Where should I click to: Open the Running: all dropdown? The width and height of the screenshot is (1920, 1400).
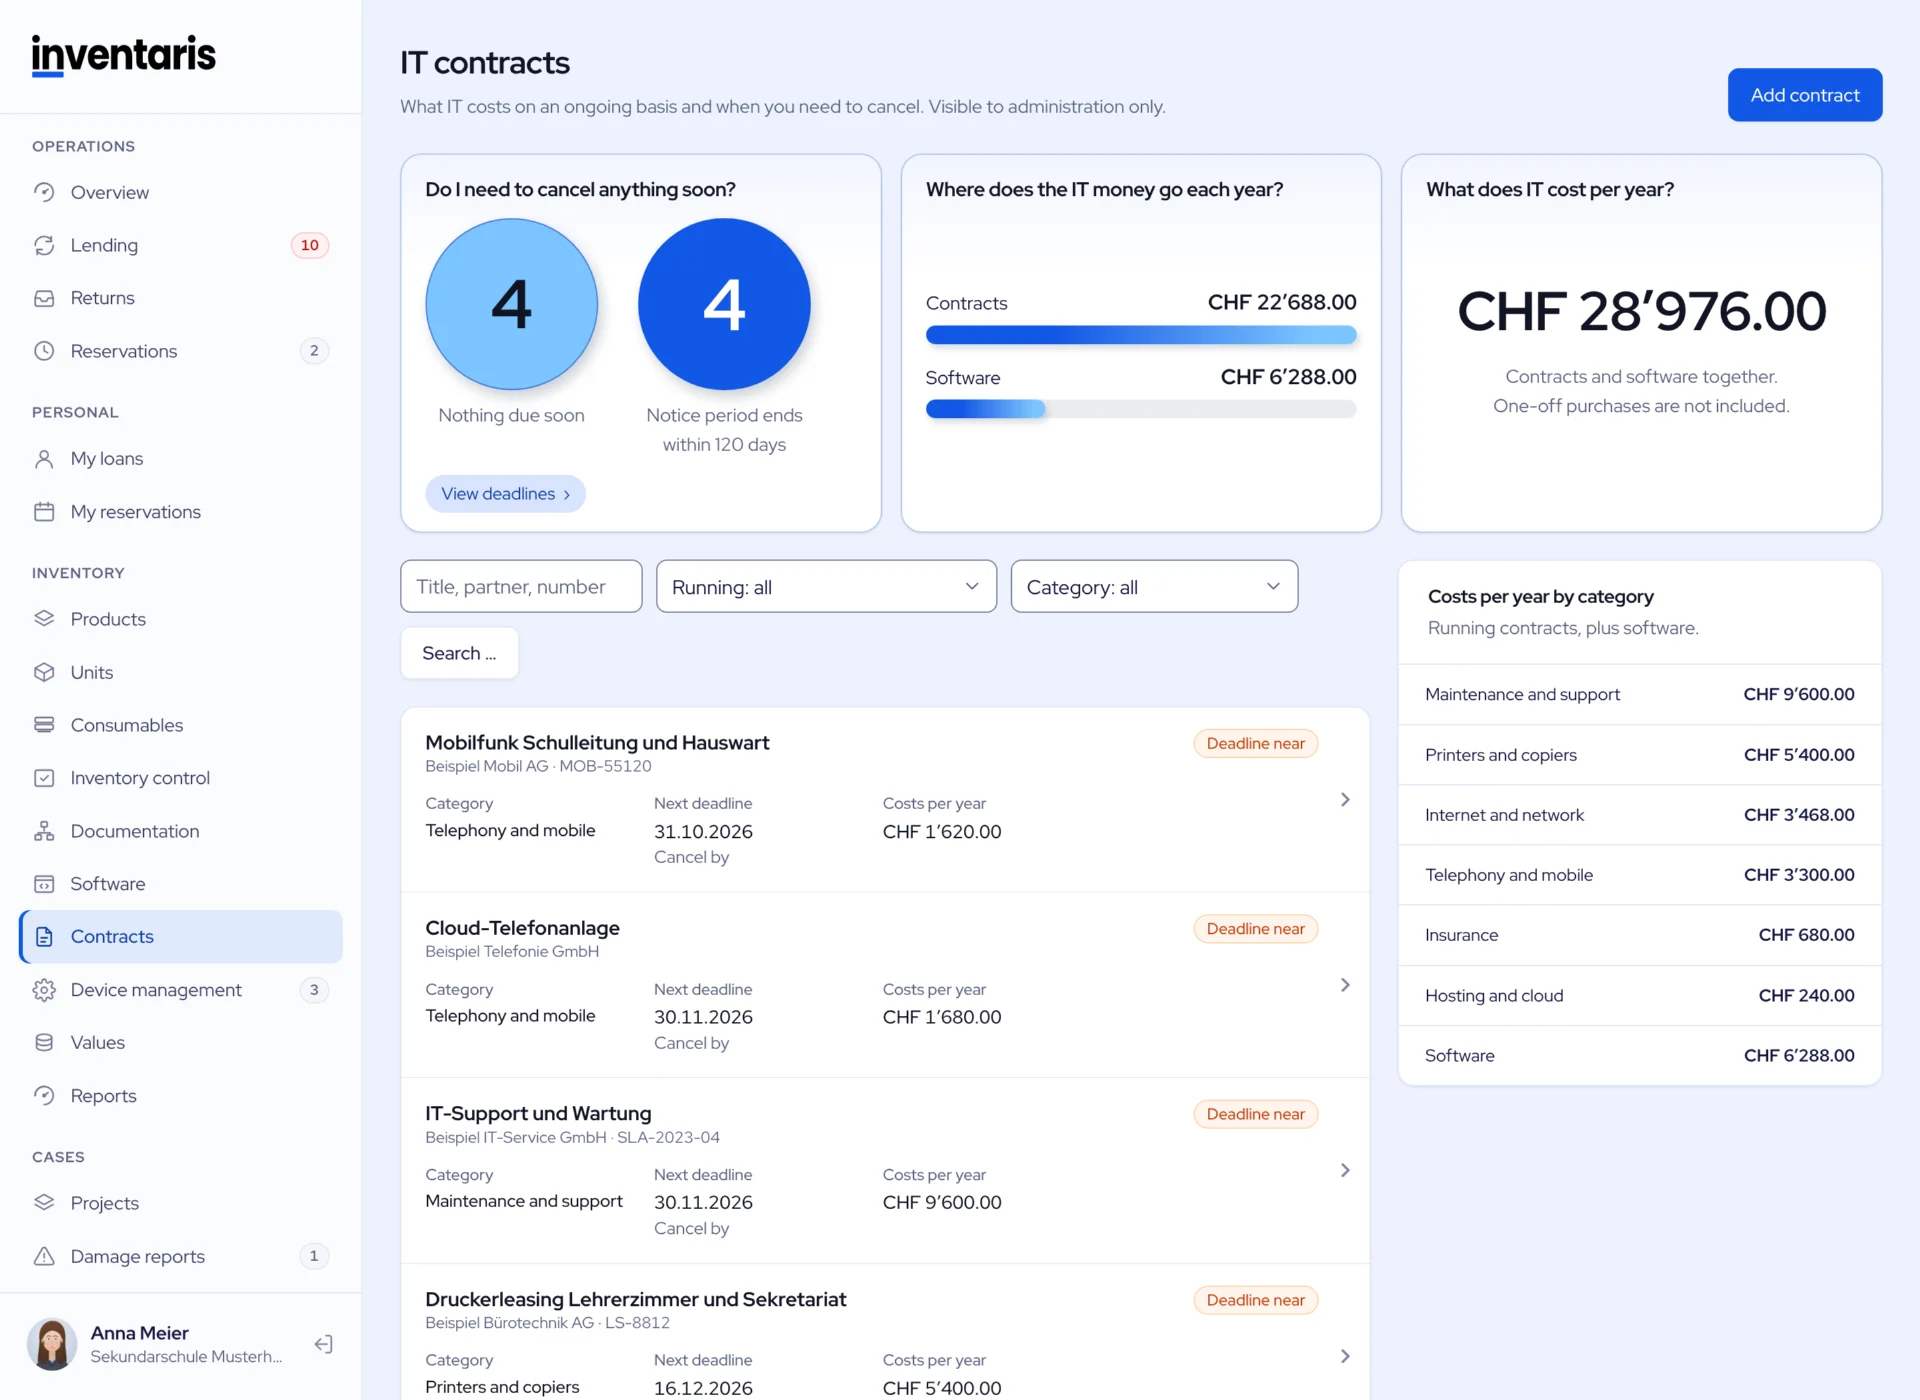point(826,587)
